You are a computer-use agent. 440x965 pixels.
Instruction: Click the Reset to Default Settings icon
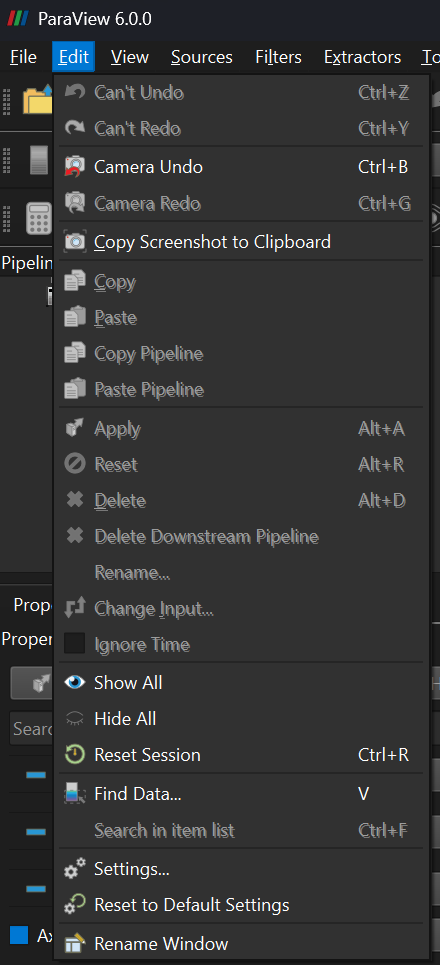point(75,905)
